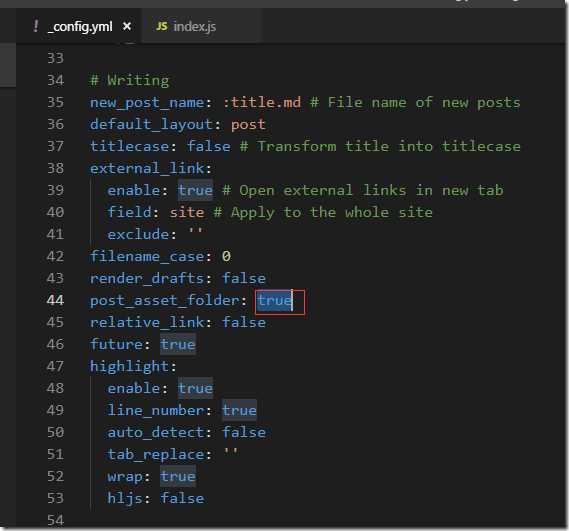
Task: Click the post_asset_folder key
Action: pyautogui.click(x=164, y=301)
